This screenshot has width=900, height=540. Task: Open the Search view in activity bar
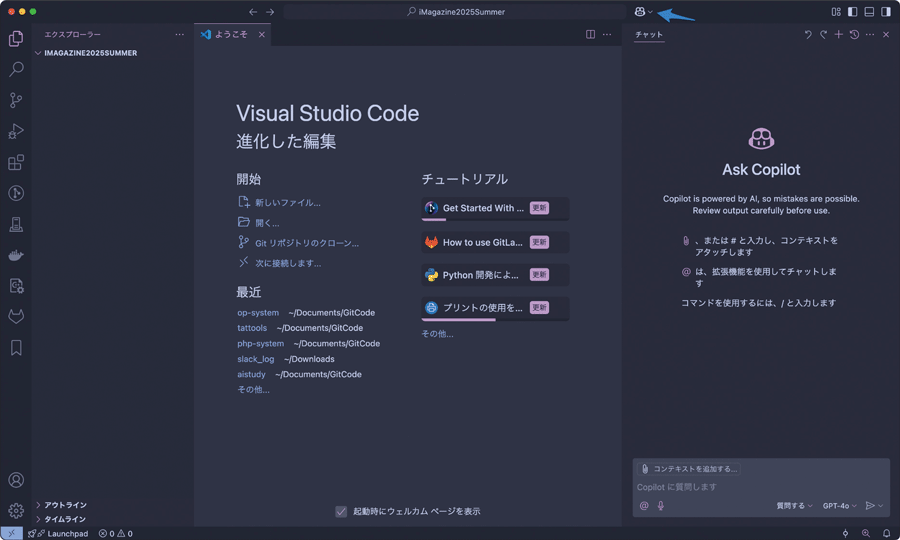pos(16,69)
